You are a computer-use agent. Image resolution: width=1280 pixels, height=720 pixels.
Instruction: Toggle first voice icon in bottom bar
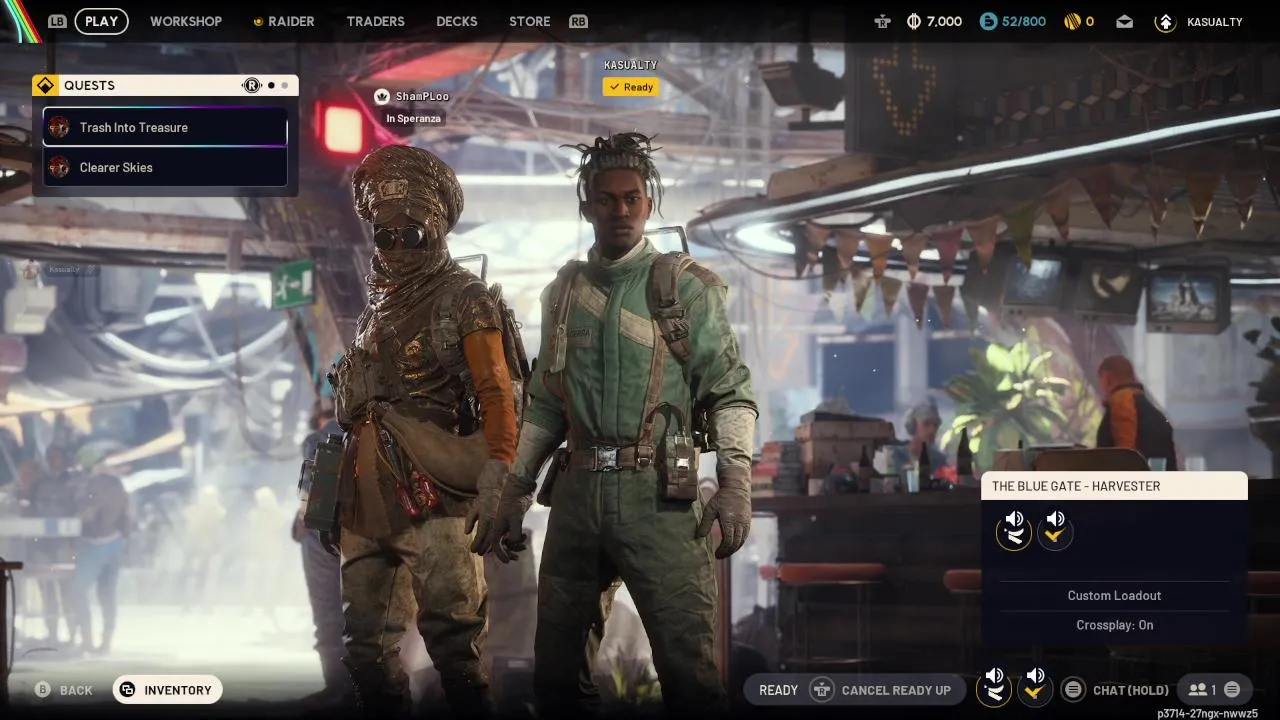click(x=994, y=687)
